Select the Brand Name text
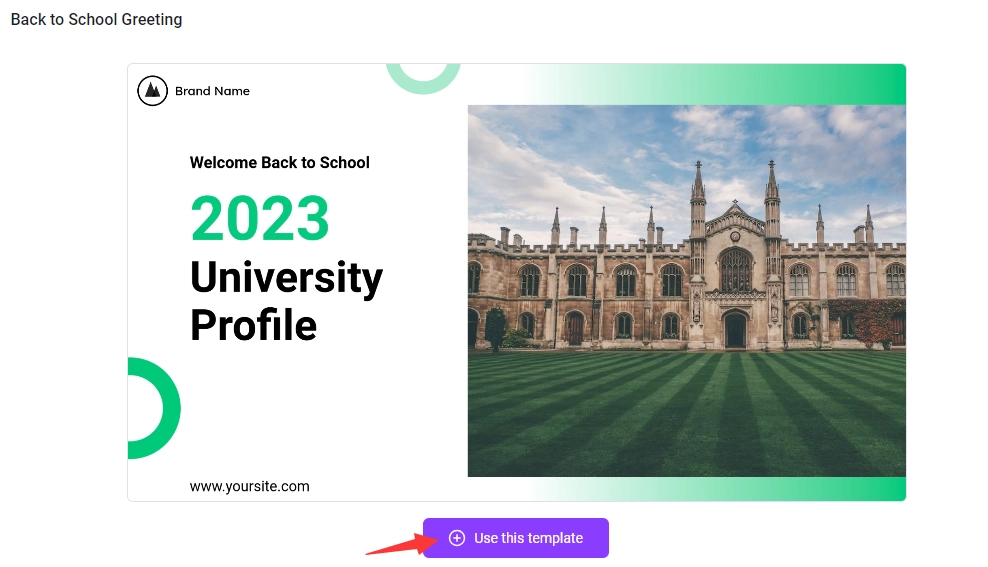The height and width of the screenshot is (567, 988). click(212, 91)
